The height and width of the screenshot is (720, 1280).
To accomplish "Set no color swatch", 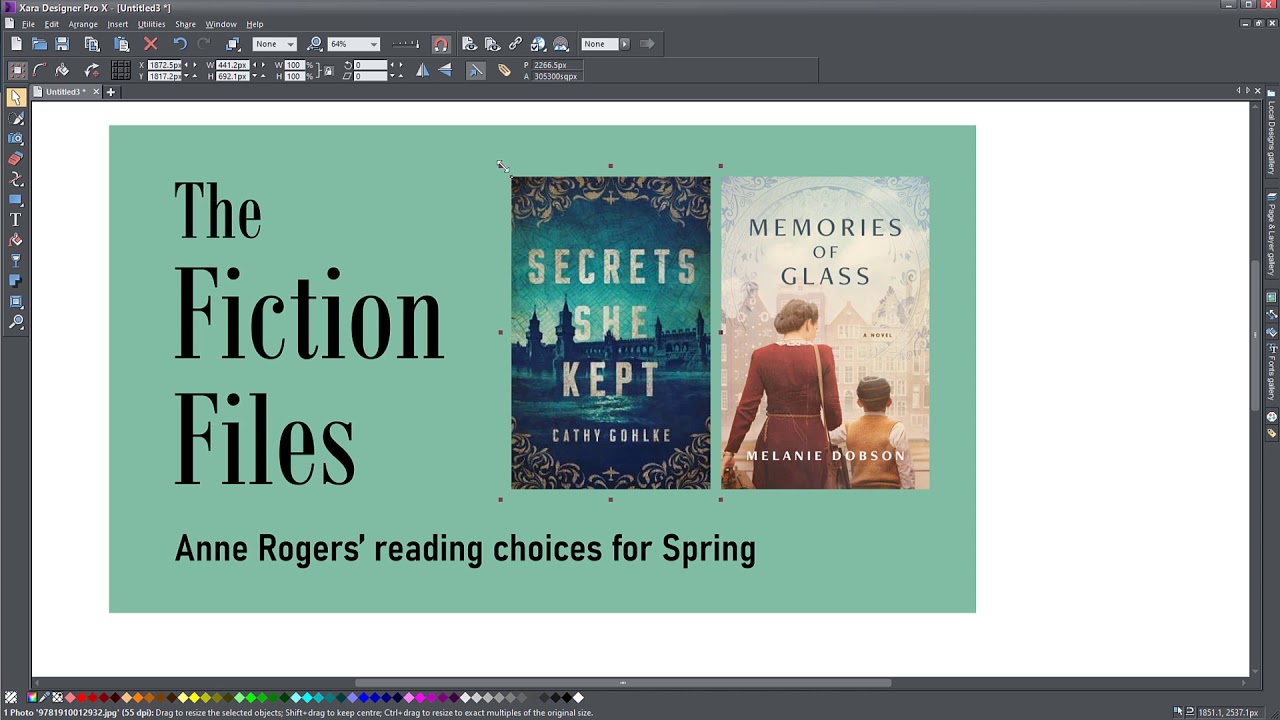I will pos(57,698).
